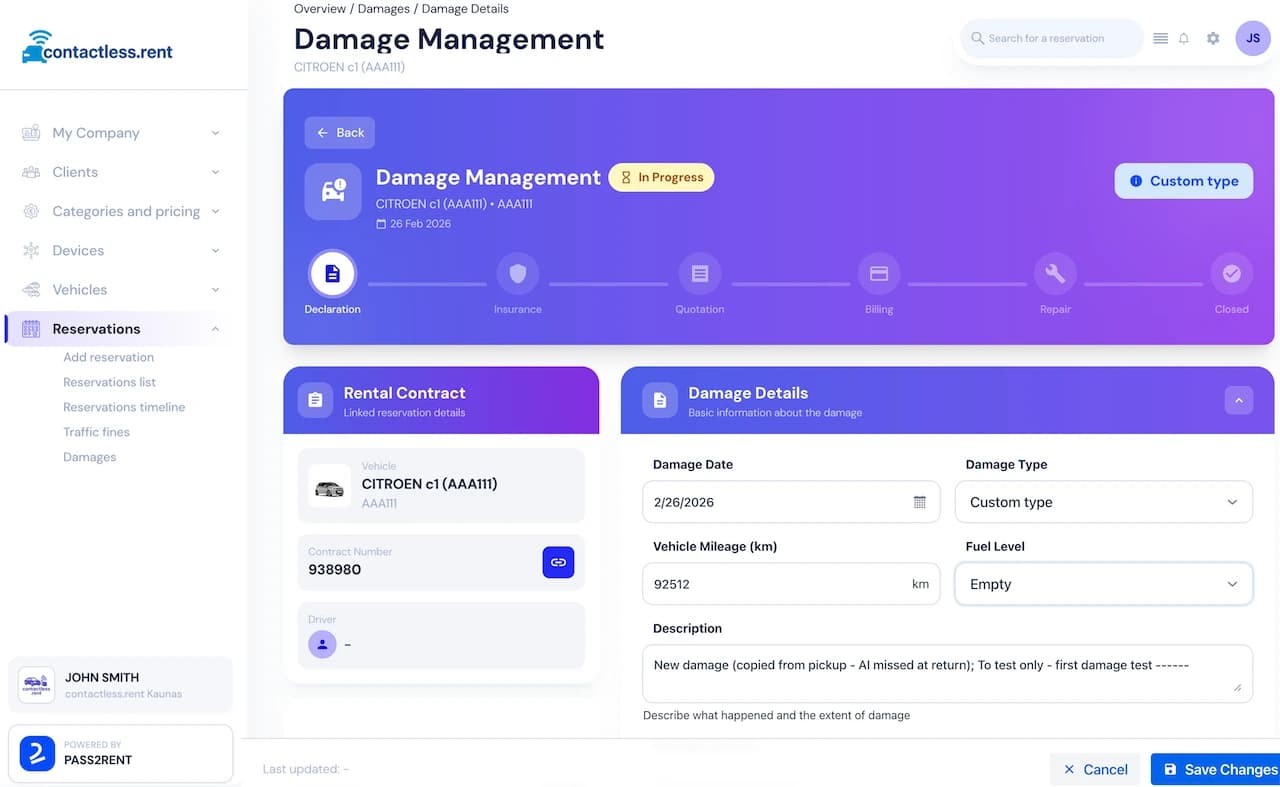Collapse the Damage Details panel

(1238, 399)
